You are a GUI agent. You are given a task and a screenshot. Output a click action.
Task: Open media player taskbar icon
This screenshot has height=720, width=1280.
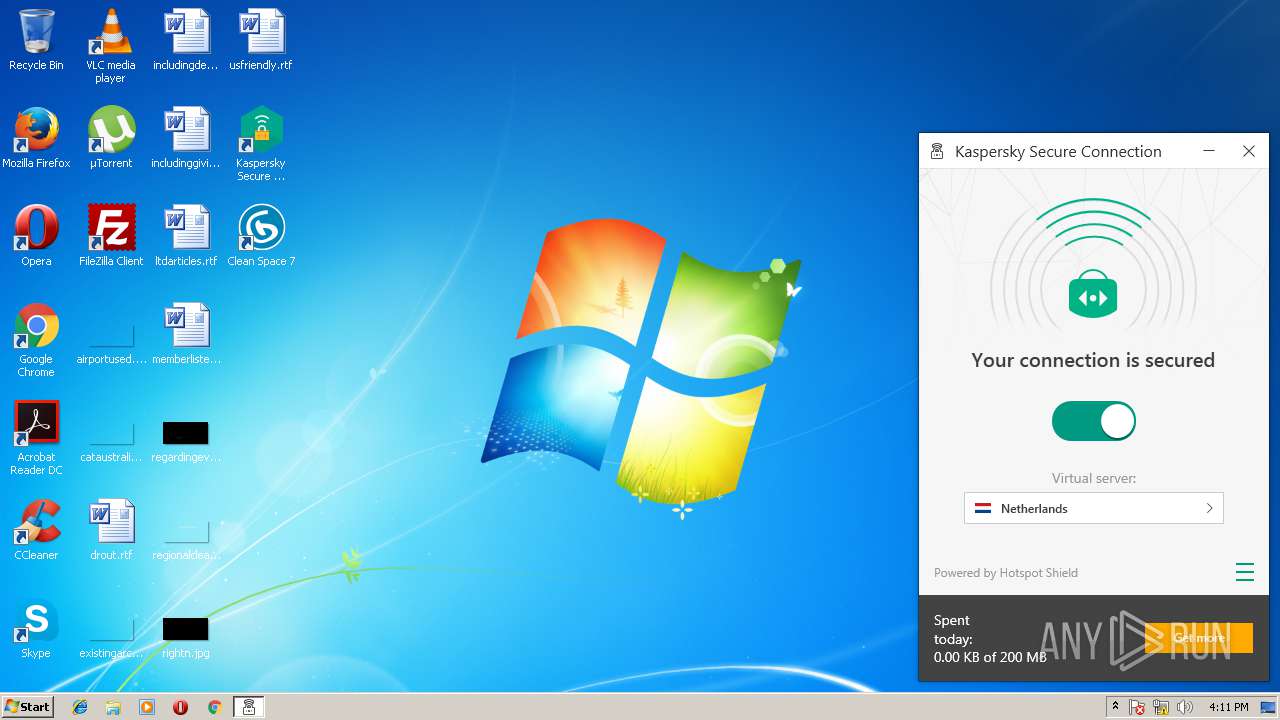[147, 707]
